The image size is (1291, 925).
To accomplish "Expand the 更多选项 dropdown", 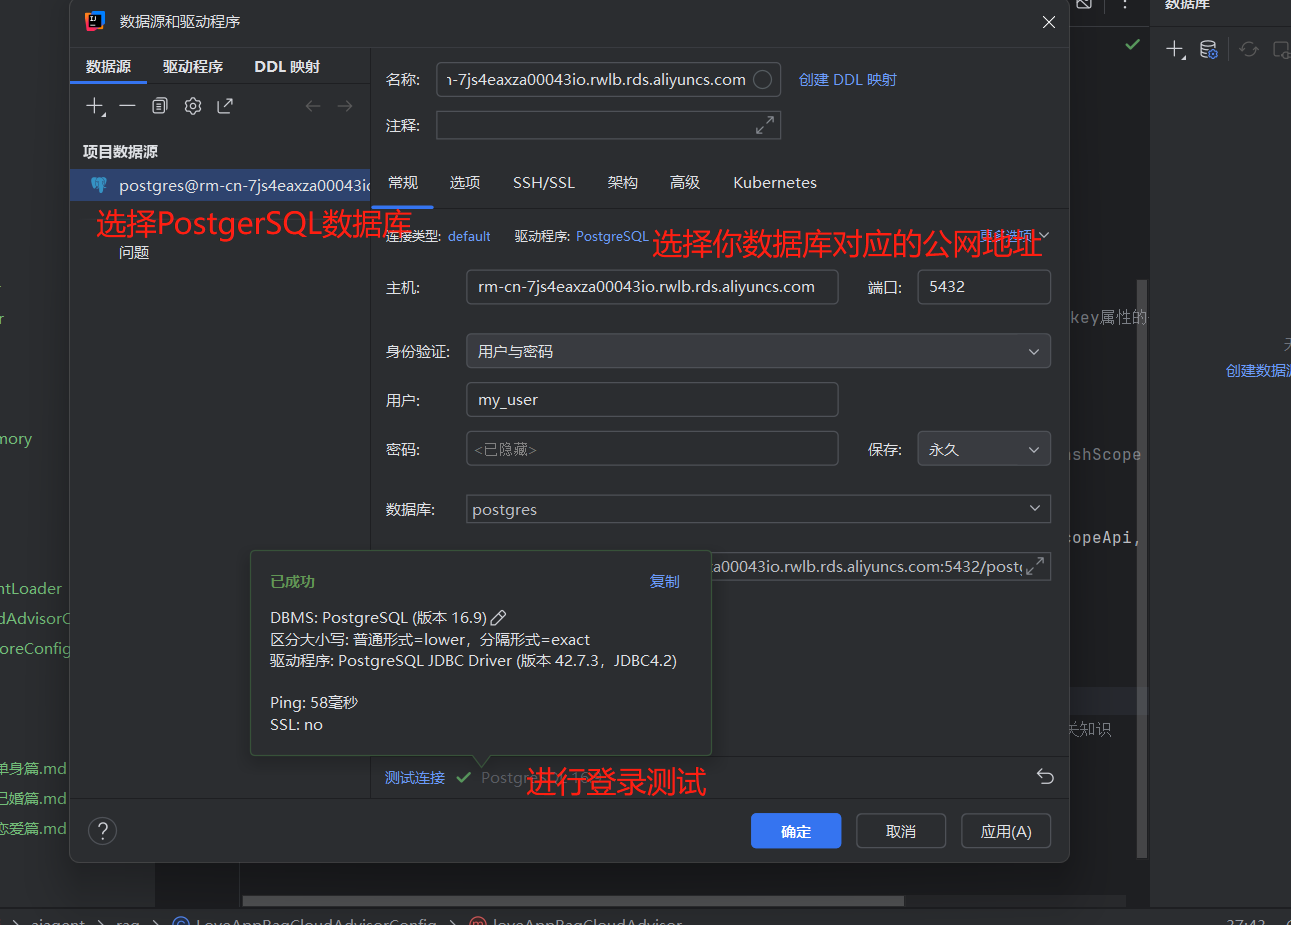I will pos(1015,236).
